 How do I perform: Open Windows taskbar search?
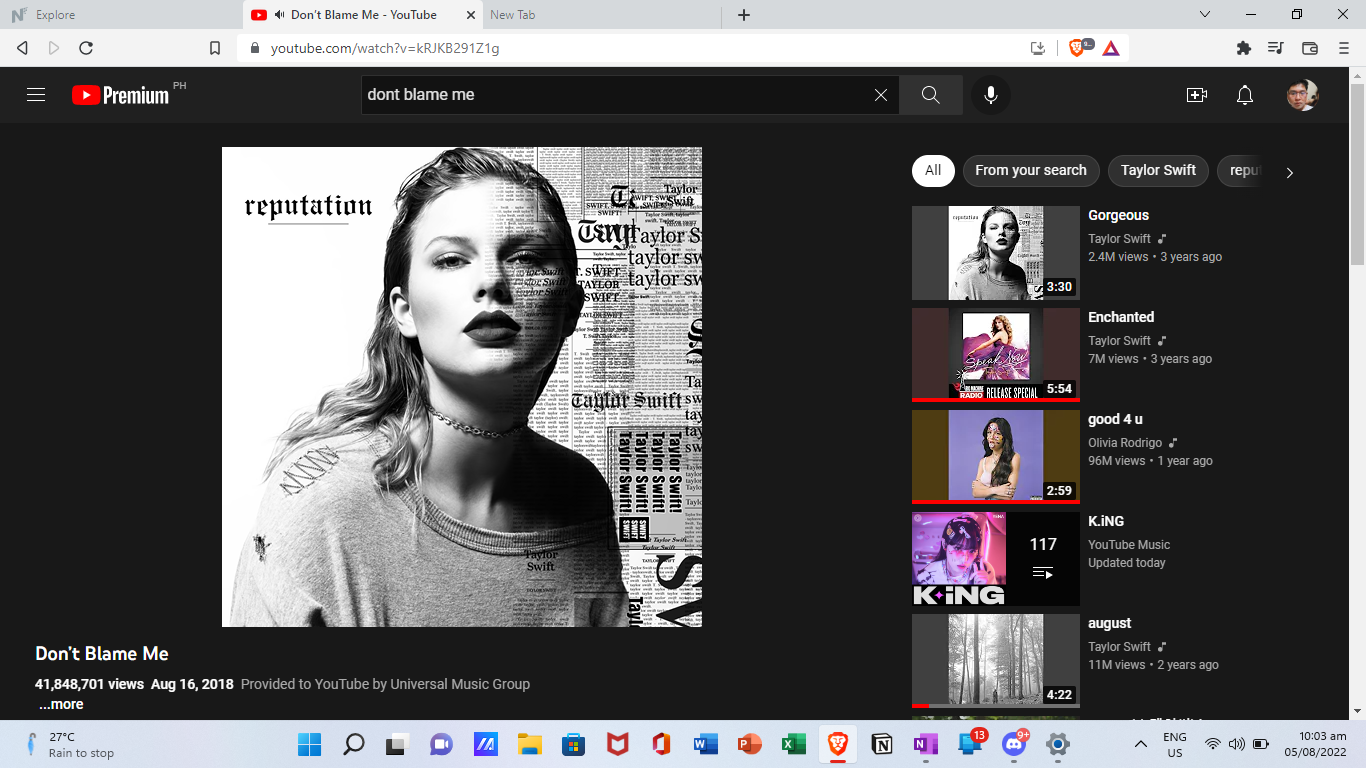(354, 744)
